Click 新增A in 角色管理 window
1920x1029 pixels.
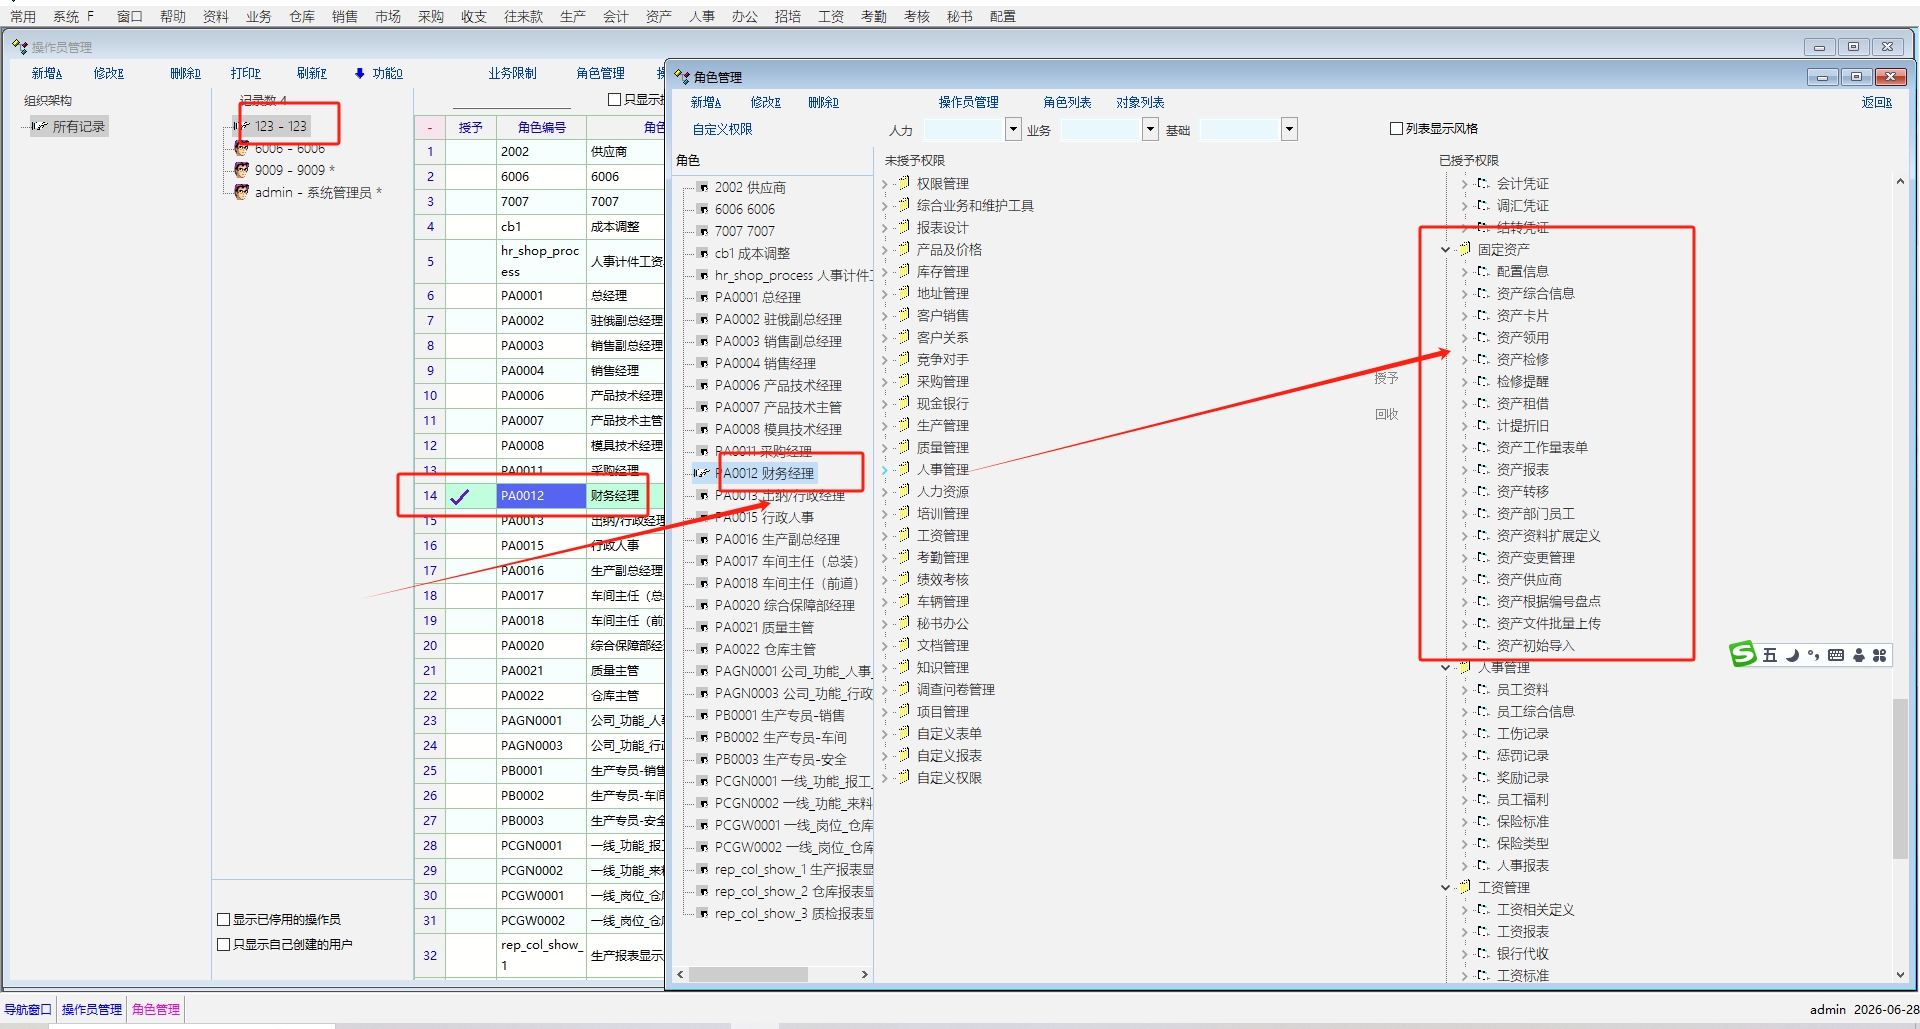click(705, 102)
